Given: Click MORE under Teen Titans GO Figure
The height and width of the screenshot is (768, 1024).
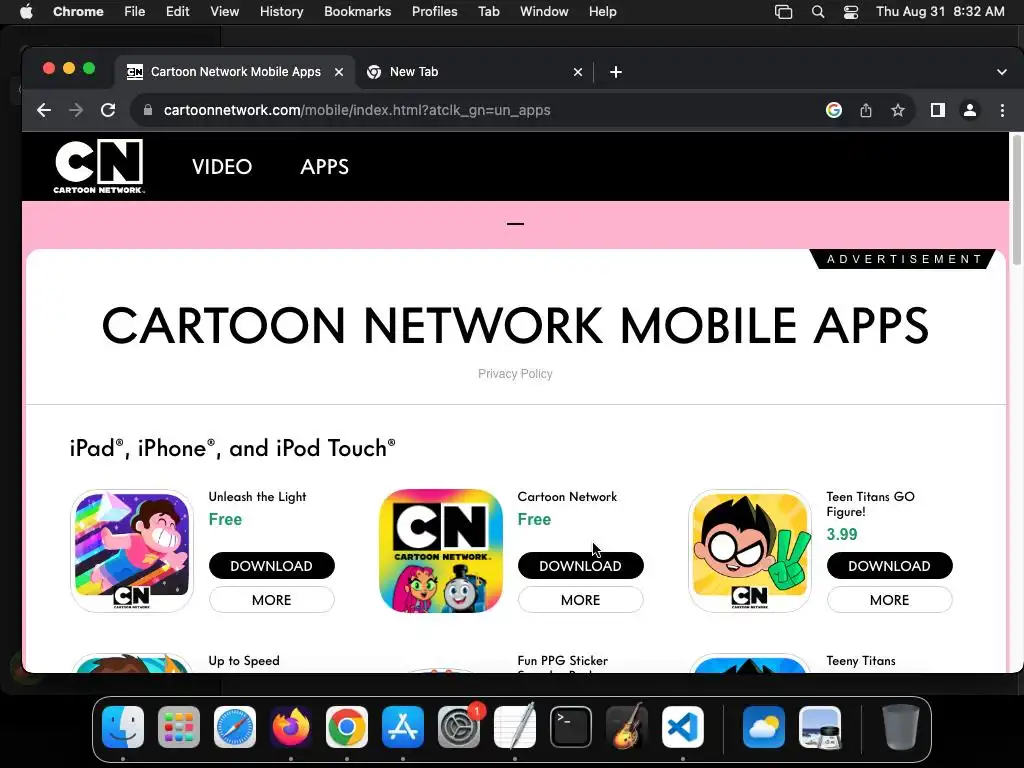Looking at the screenshot, I should coord(889,600).
